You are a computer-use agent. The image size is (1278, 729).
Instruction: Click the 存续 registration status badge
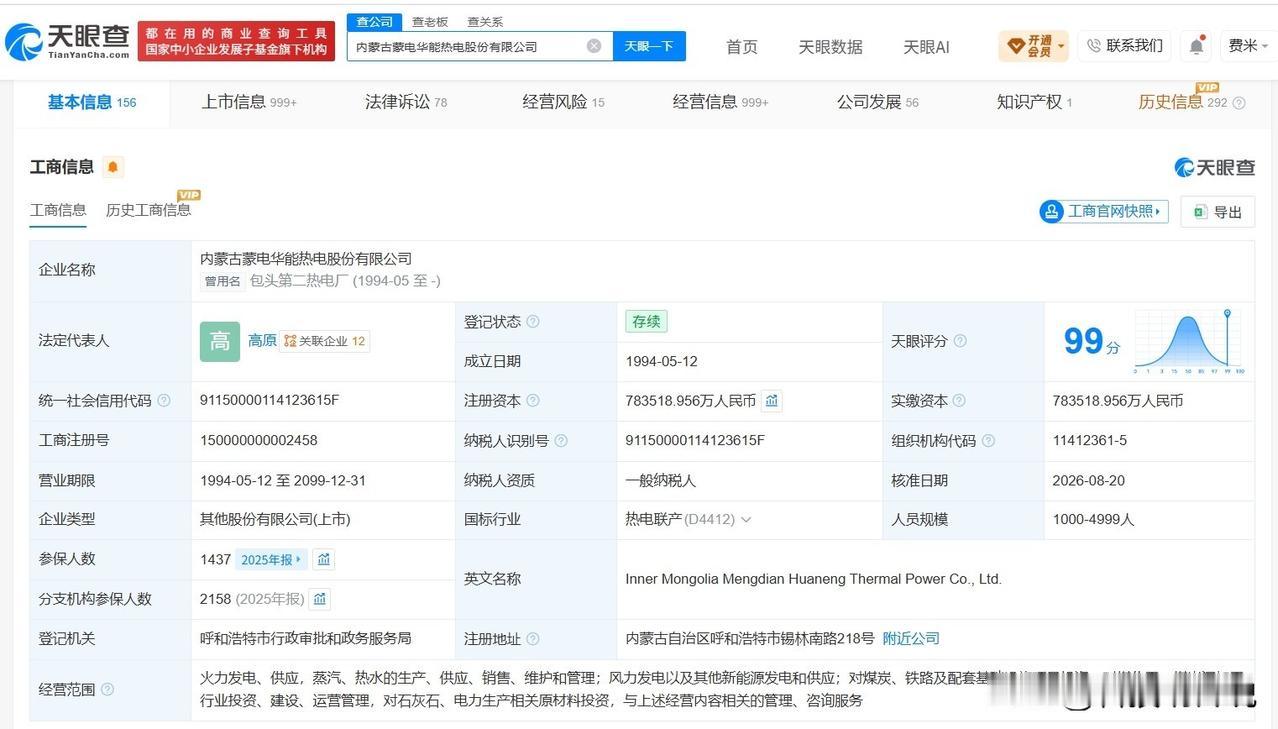(646, 322)
